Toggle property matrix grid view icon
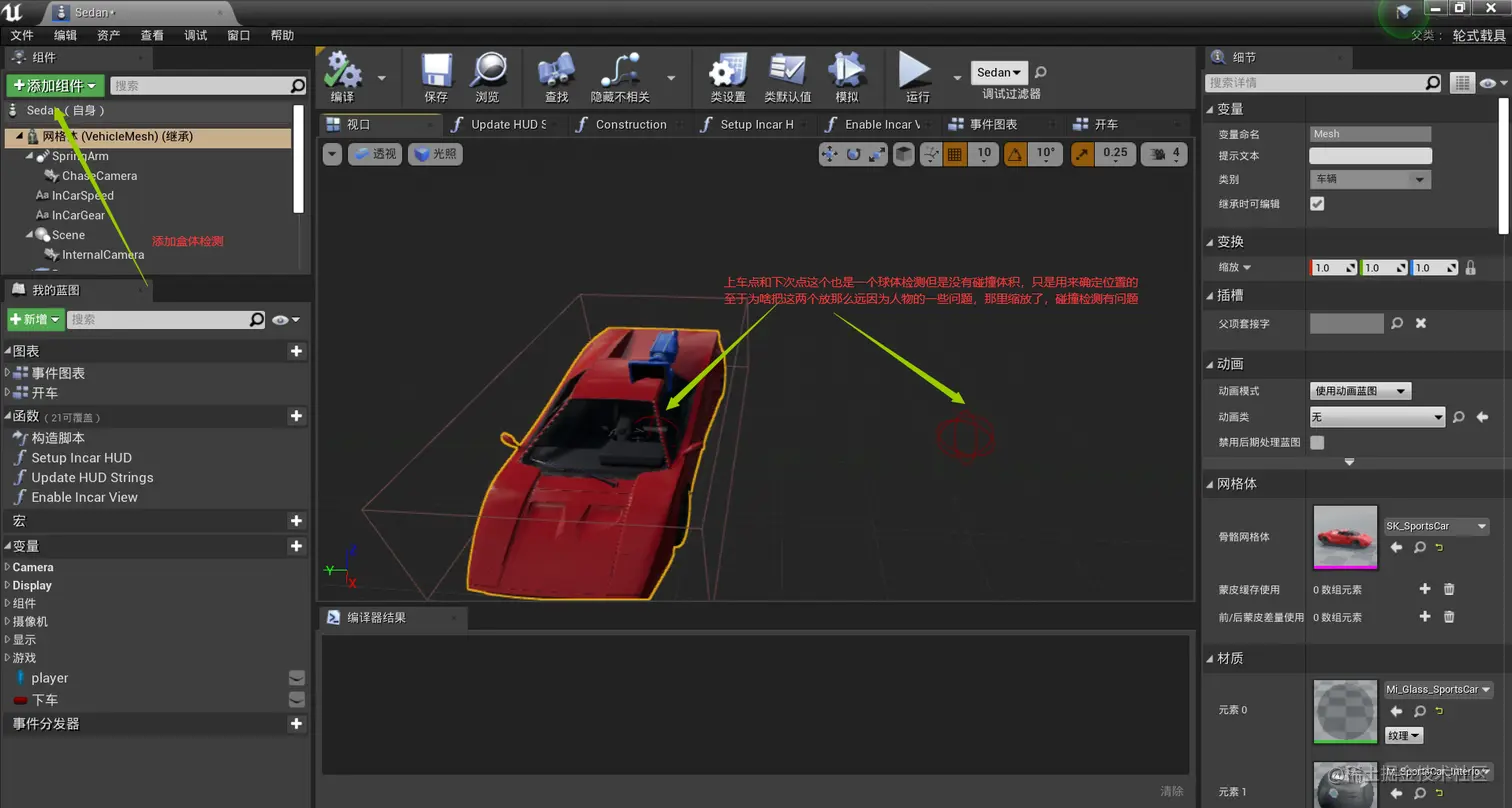Screen dimensions: 1512x808 1462,83
